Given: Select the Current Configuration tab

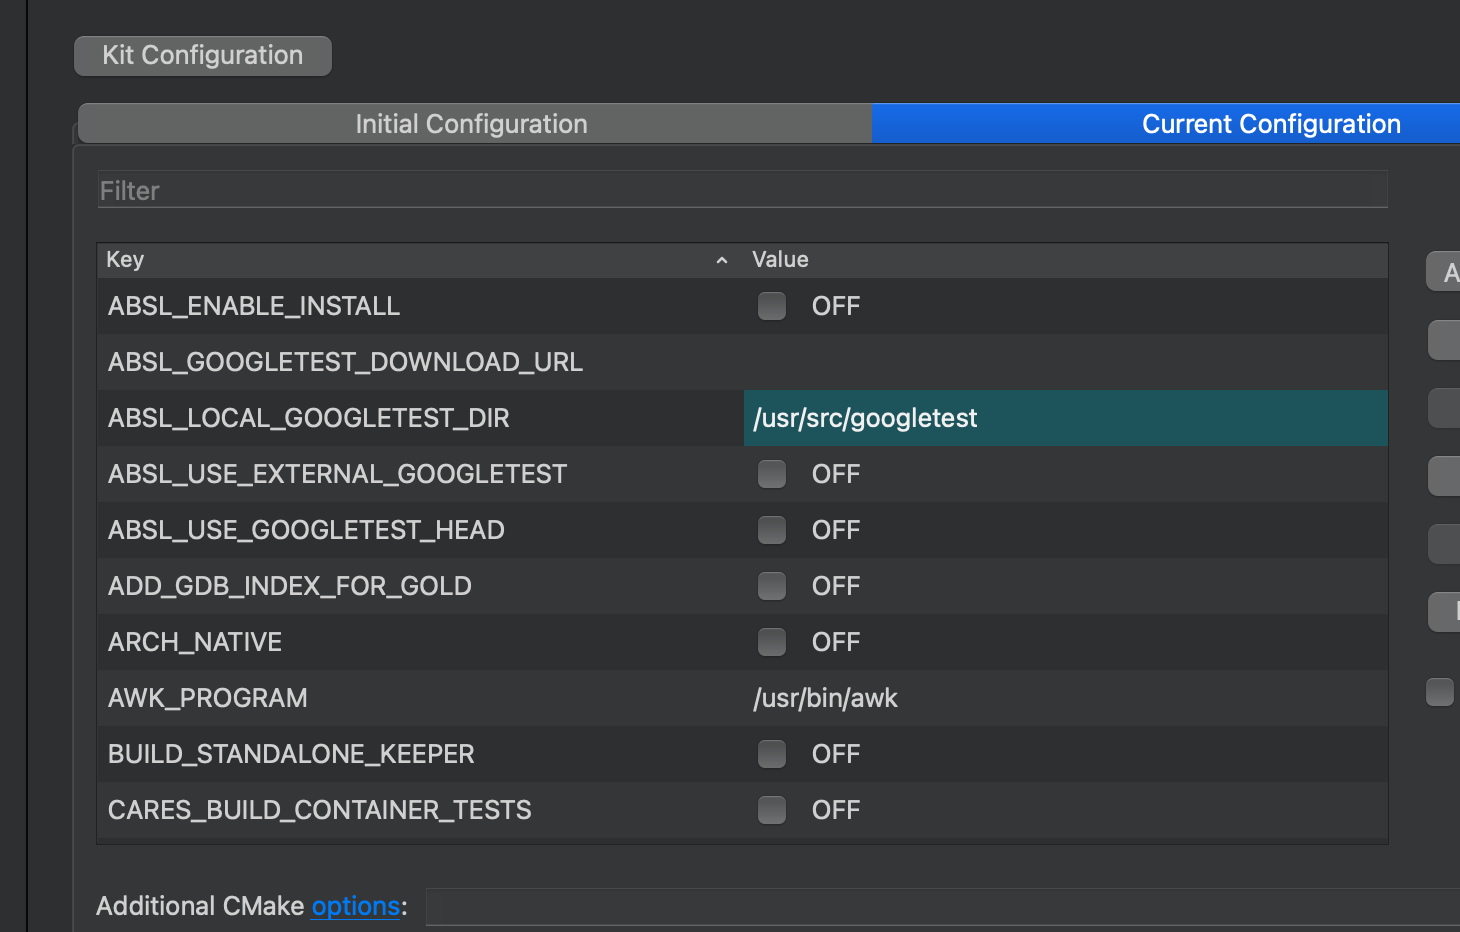Looking at the screenshot, I should coord(1270,123).
